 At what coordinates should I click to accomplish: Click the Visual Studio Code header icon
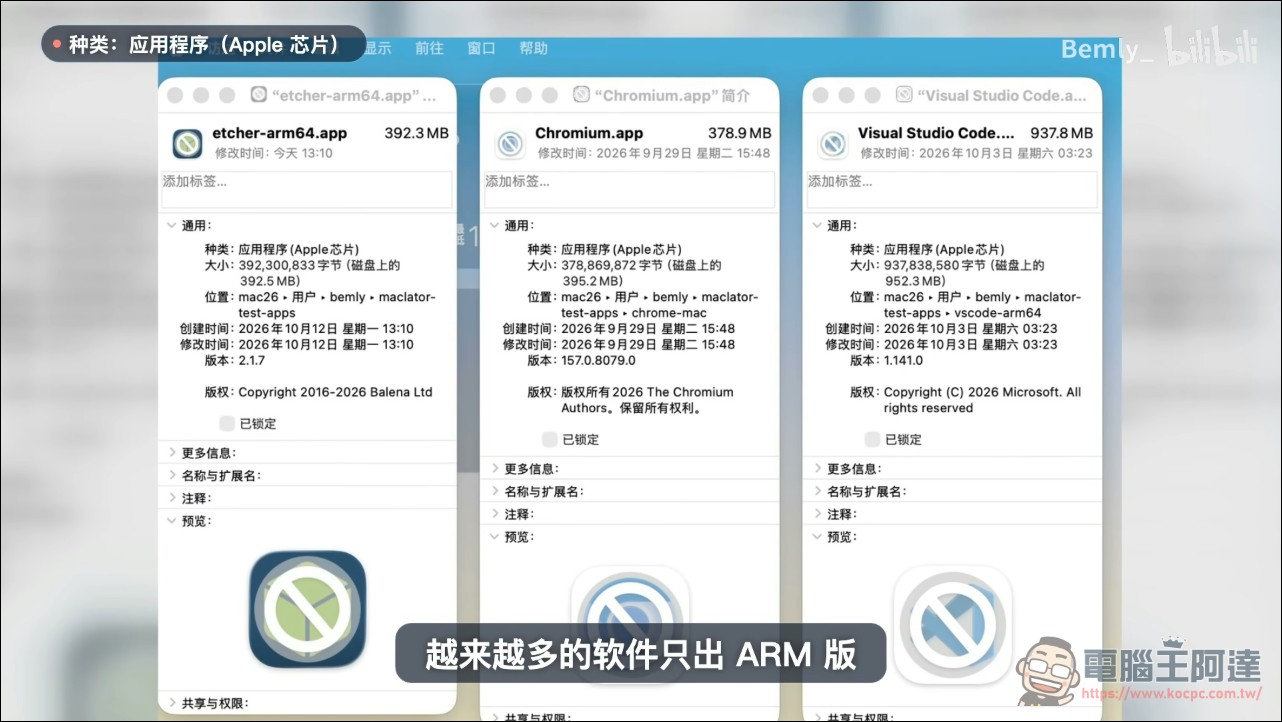(833, 144)
